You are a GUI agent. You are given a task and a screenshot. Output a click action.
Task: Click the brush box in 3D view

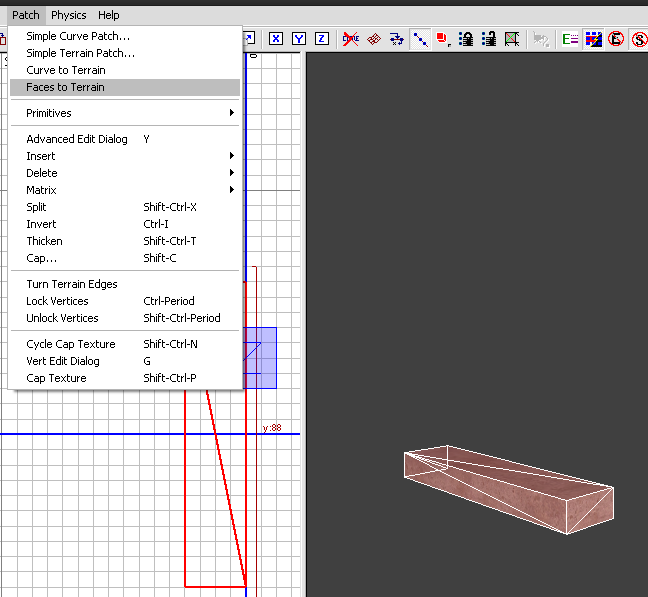pyautogui.click(x=508, y=490)
